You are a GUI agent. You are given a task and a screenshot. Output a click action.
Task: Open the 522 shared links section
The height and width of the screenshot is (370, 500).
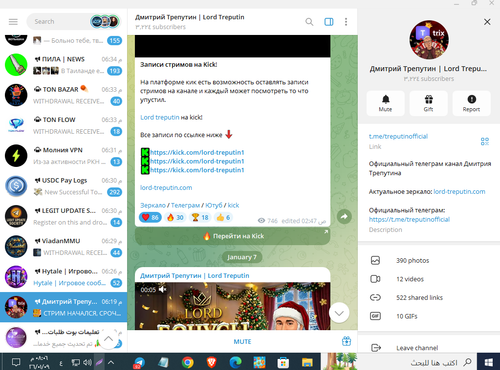(x=429, y=298)
